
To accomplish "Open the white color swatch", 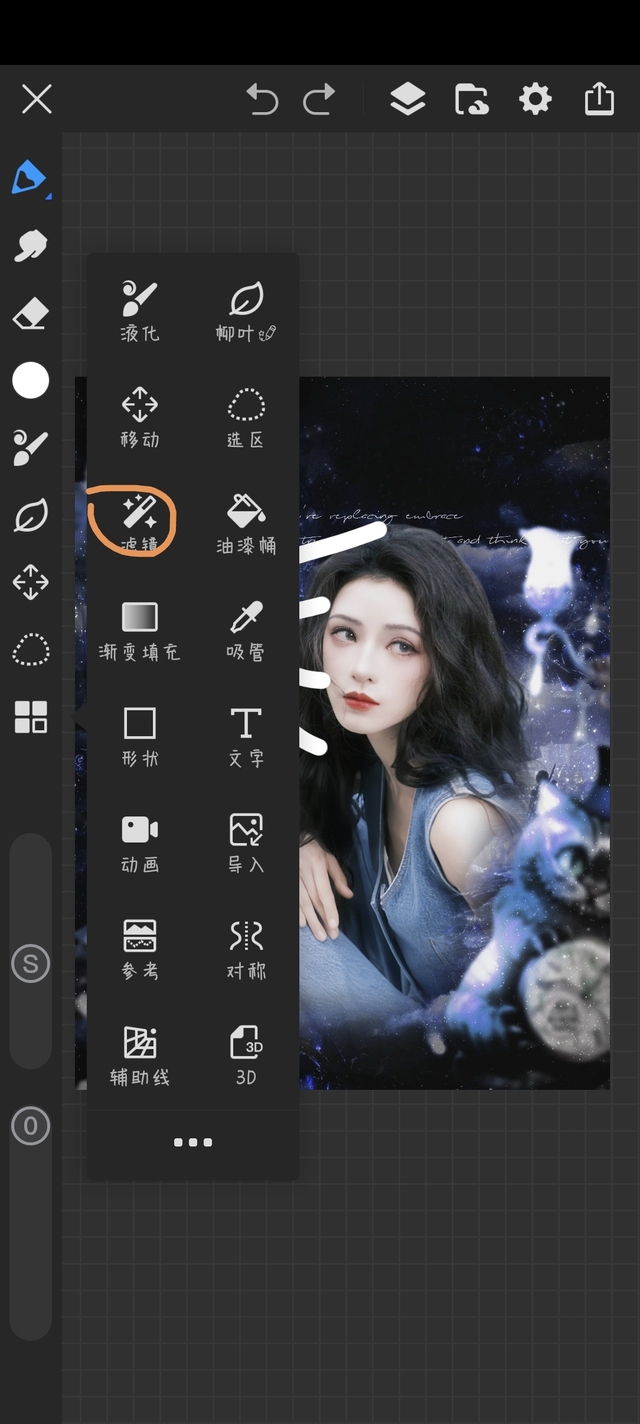I will [x=30, y=380].
